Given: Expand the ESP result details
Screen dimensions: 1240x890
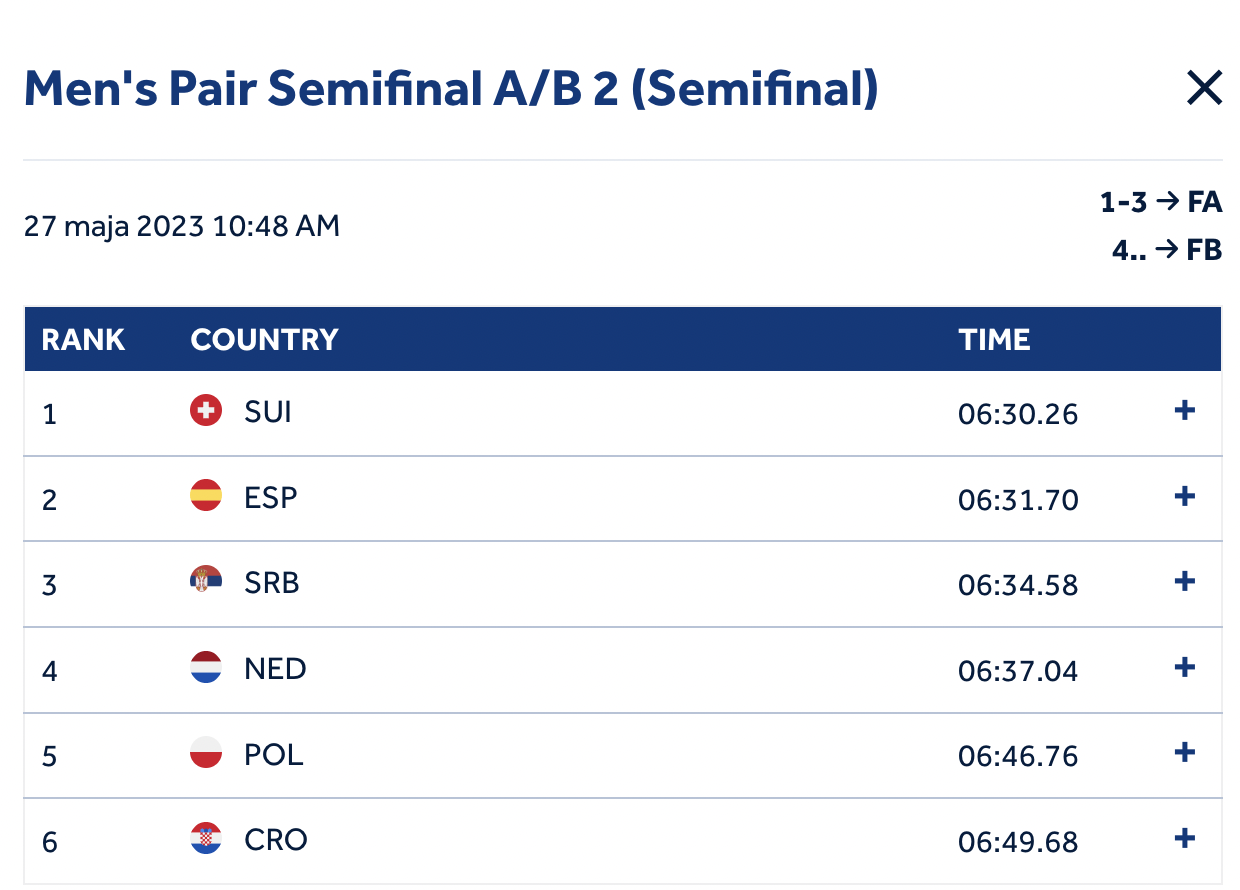Looking at the screenshot, I should click(1185, 496).
